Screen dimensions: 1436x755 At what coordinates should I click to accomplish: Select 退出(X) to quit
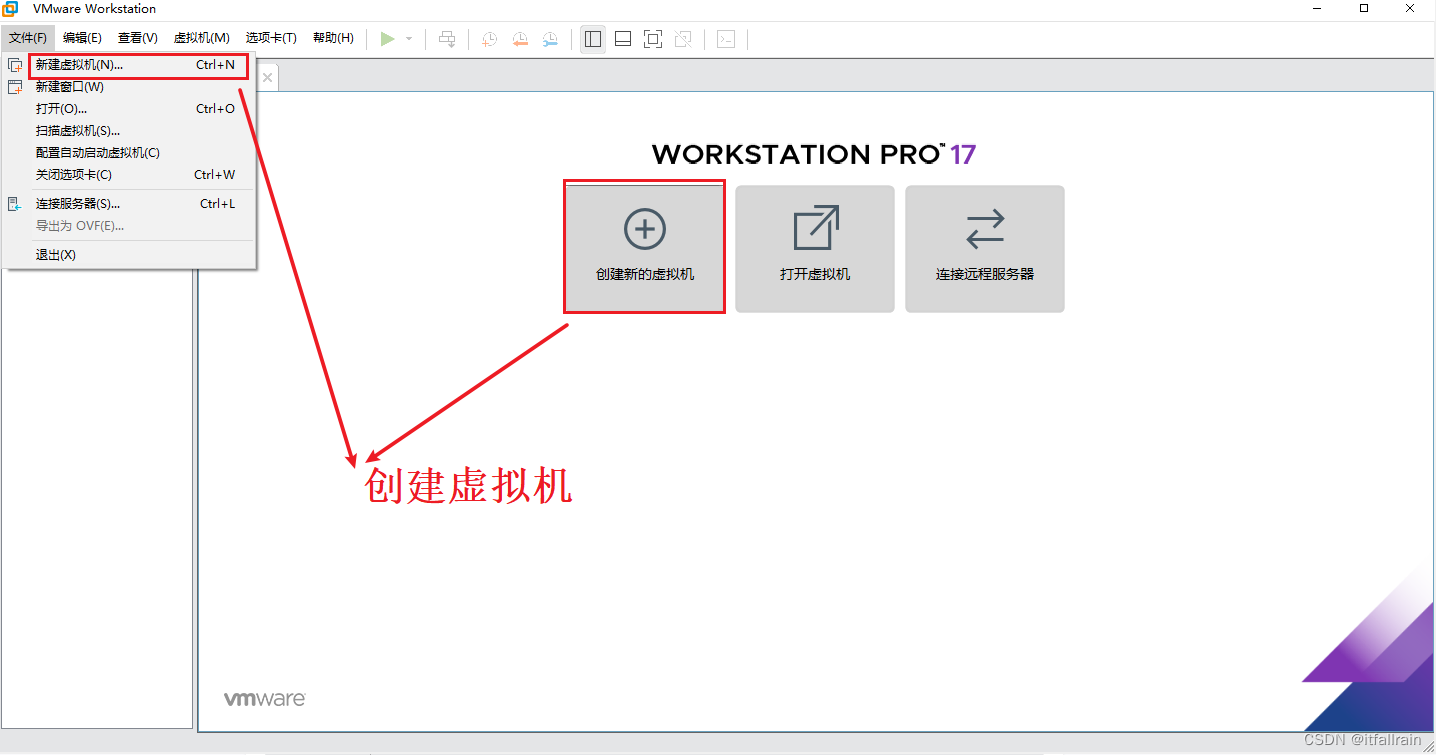point(129,255)
